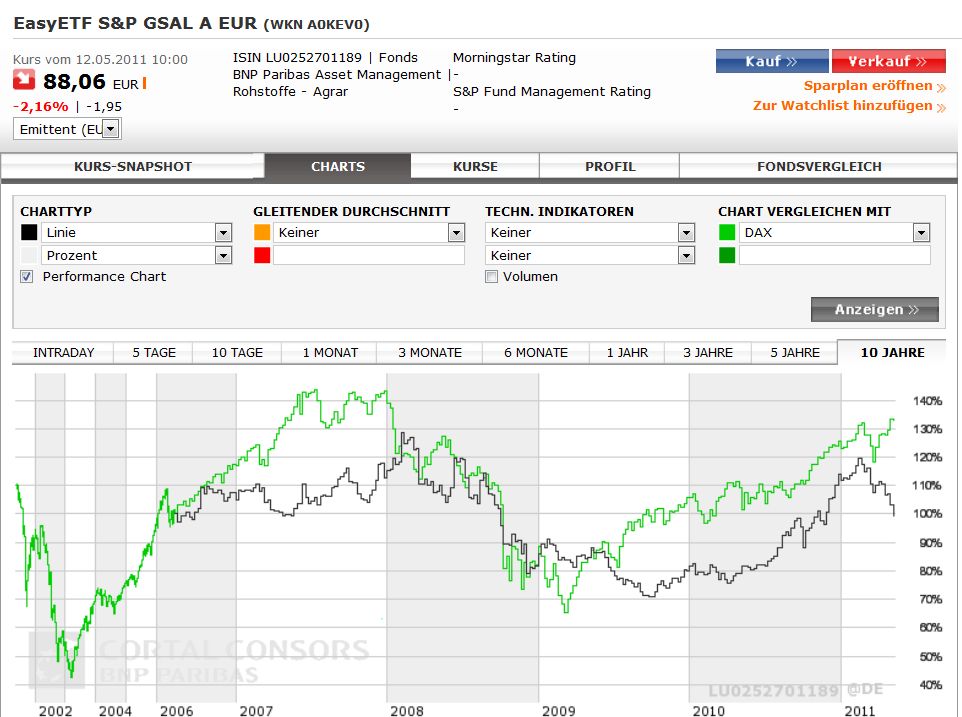The image size is (962, 717).
Task: Click the red price-down arrow icon
Action: coord(24,80)
